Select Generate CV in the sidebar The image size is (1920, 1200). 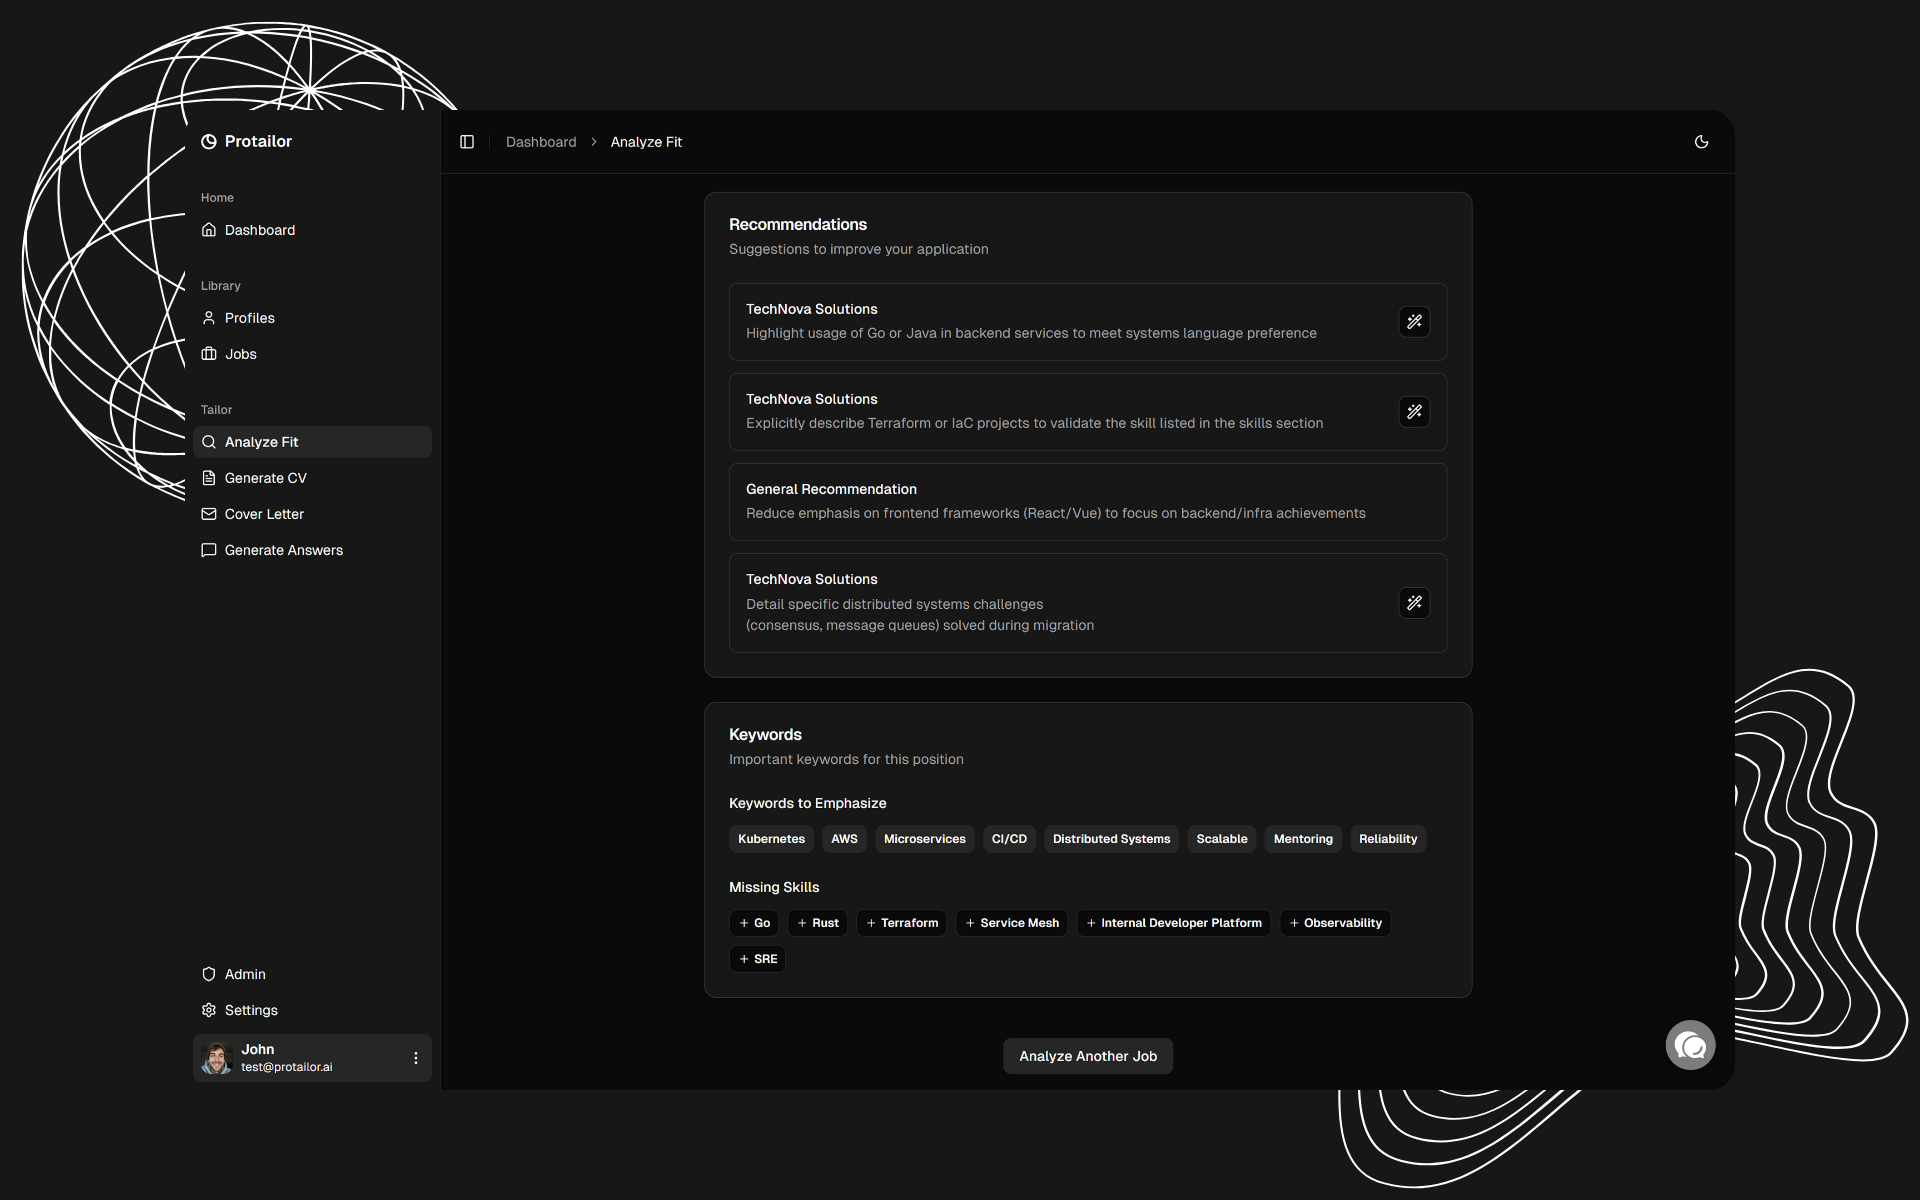tap(265, 478)
